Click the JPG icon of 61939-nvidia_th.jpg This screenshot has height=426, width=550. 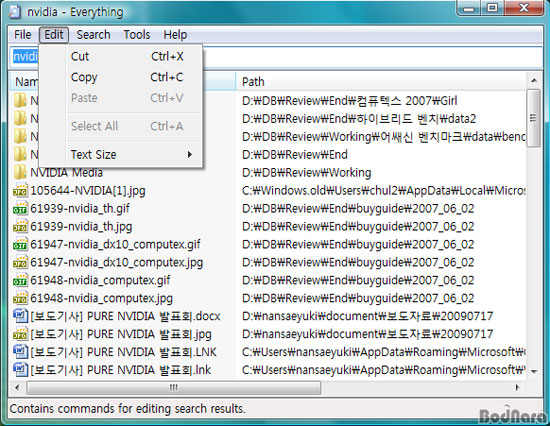(x=20, y=226)
